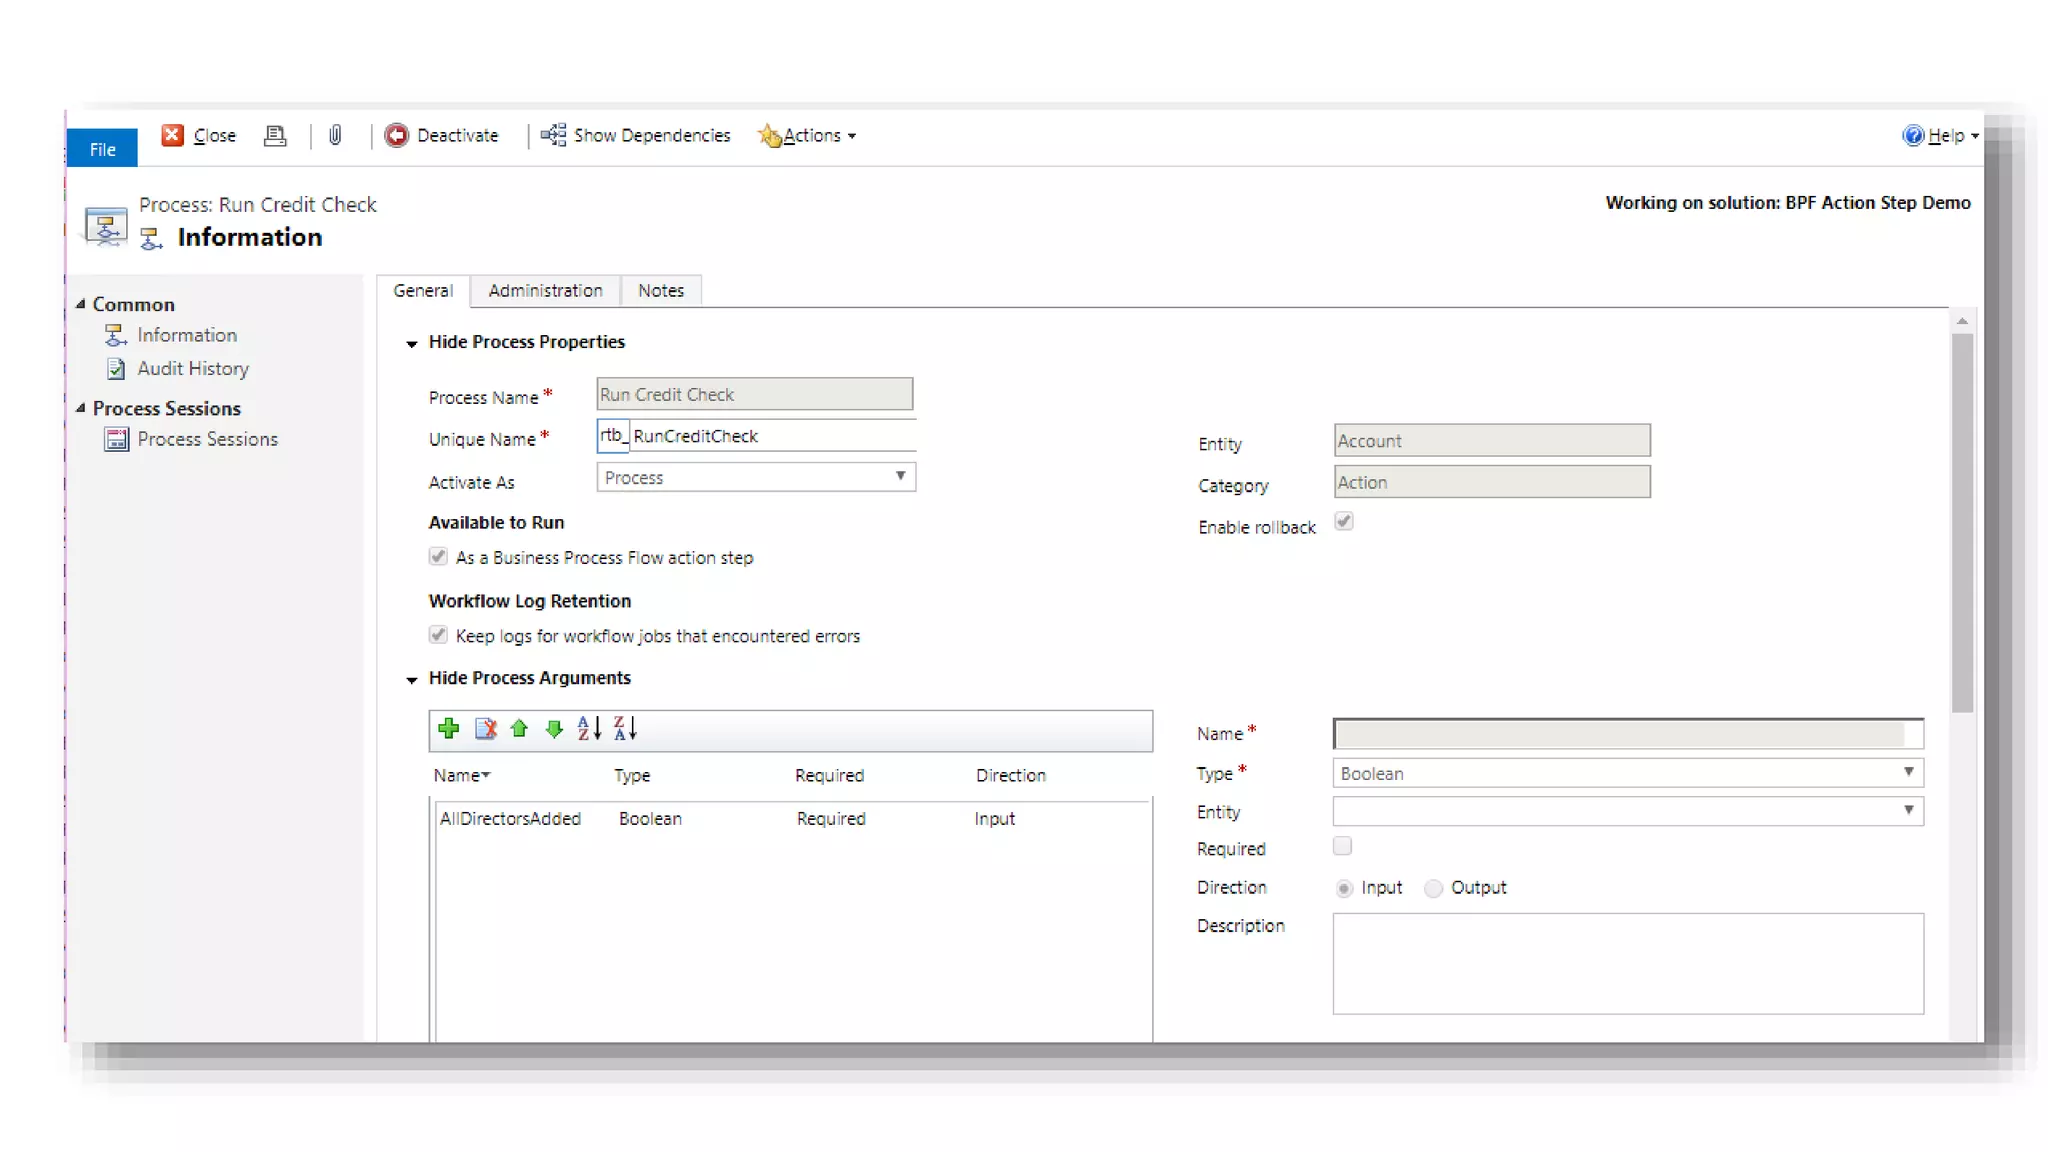Sort arguments ascending A to Z
2048x1152 pixels.
tap(589, 729)
